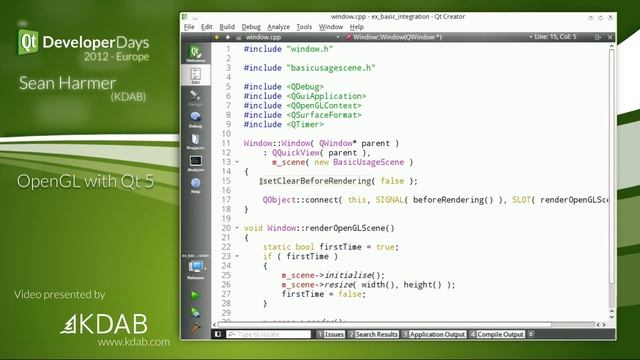640x360 pixels.
Task: Open the Help menu
Action: tap(356, 27)
